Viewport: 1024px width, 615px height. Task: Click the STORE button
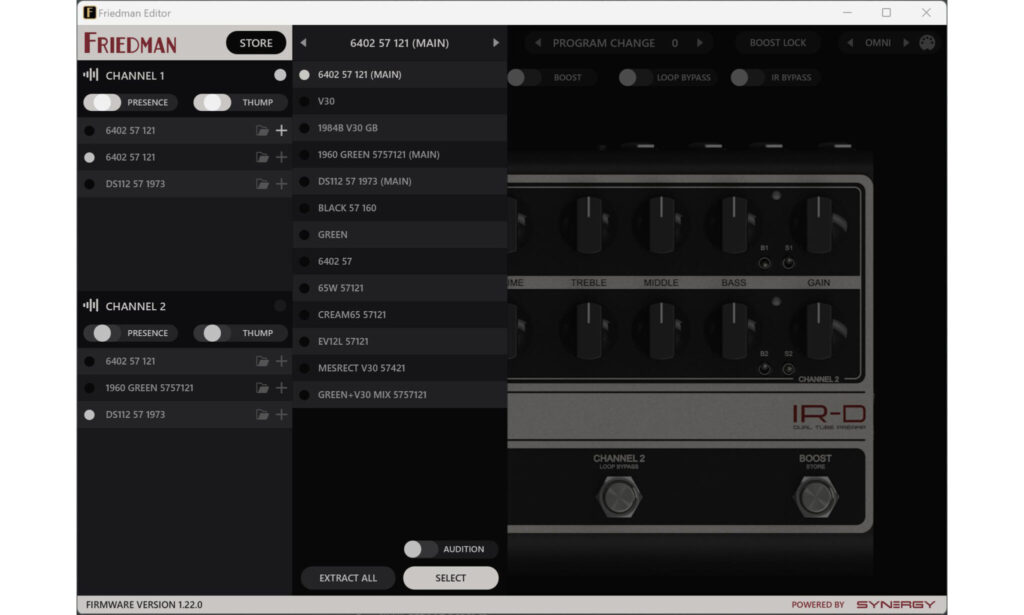tap(256, 43)
